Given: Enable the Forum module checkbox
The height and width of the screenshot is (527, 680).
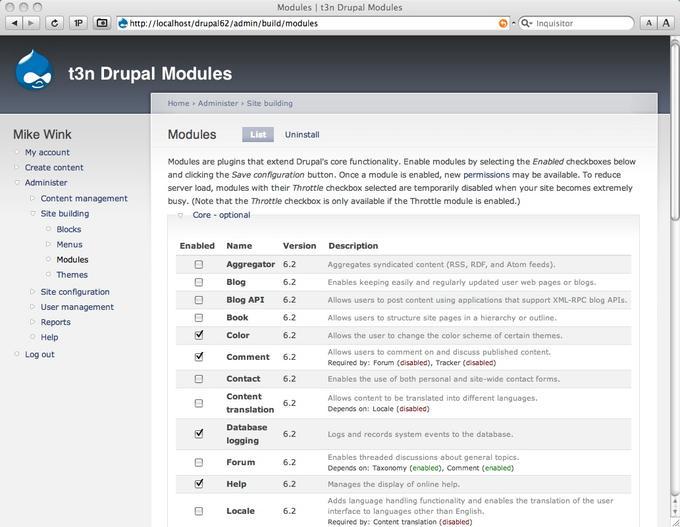Looking at the screenshot, I should 199,462.
